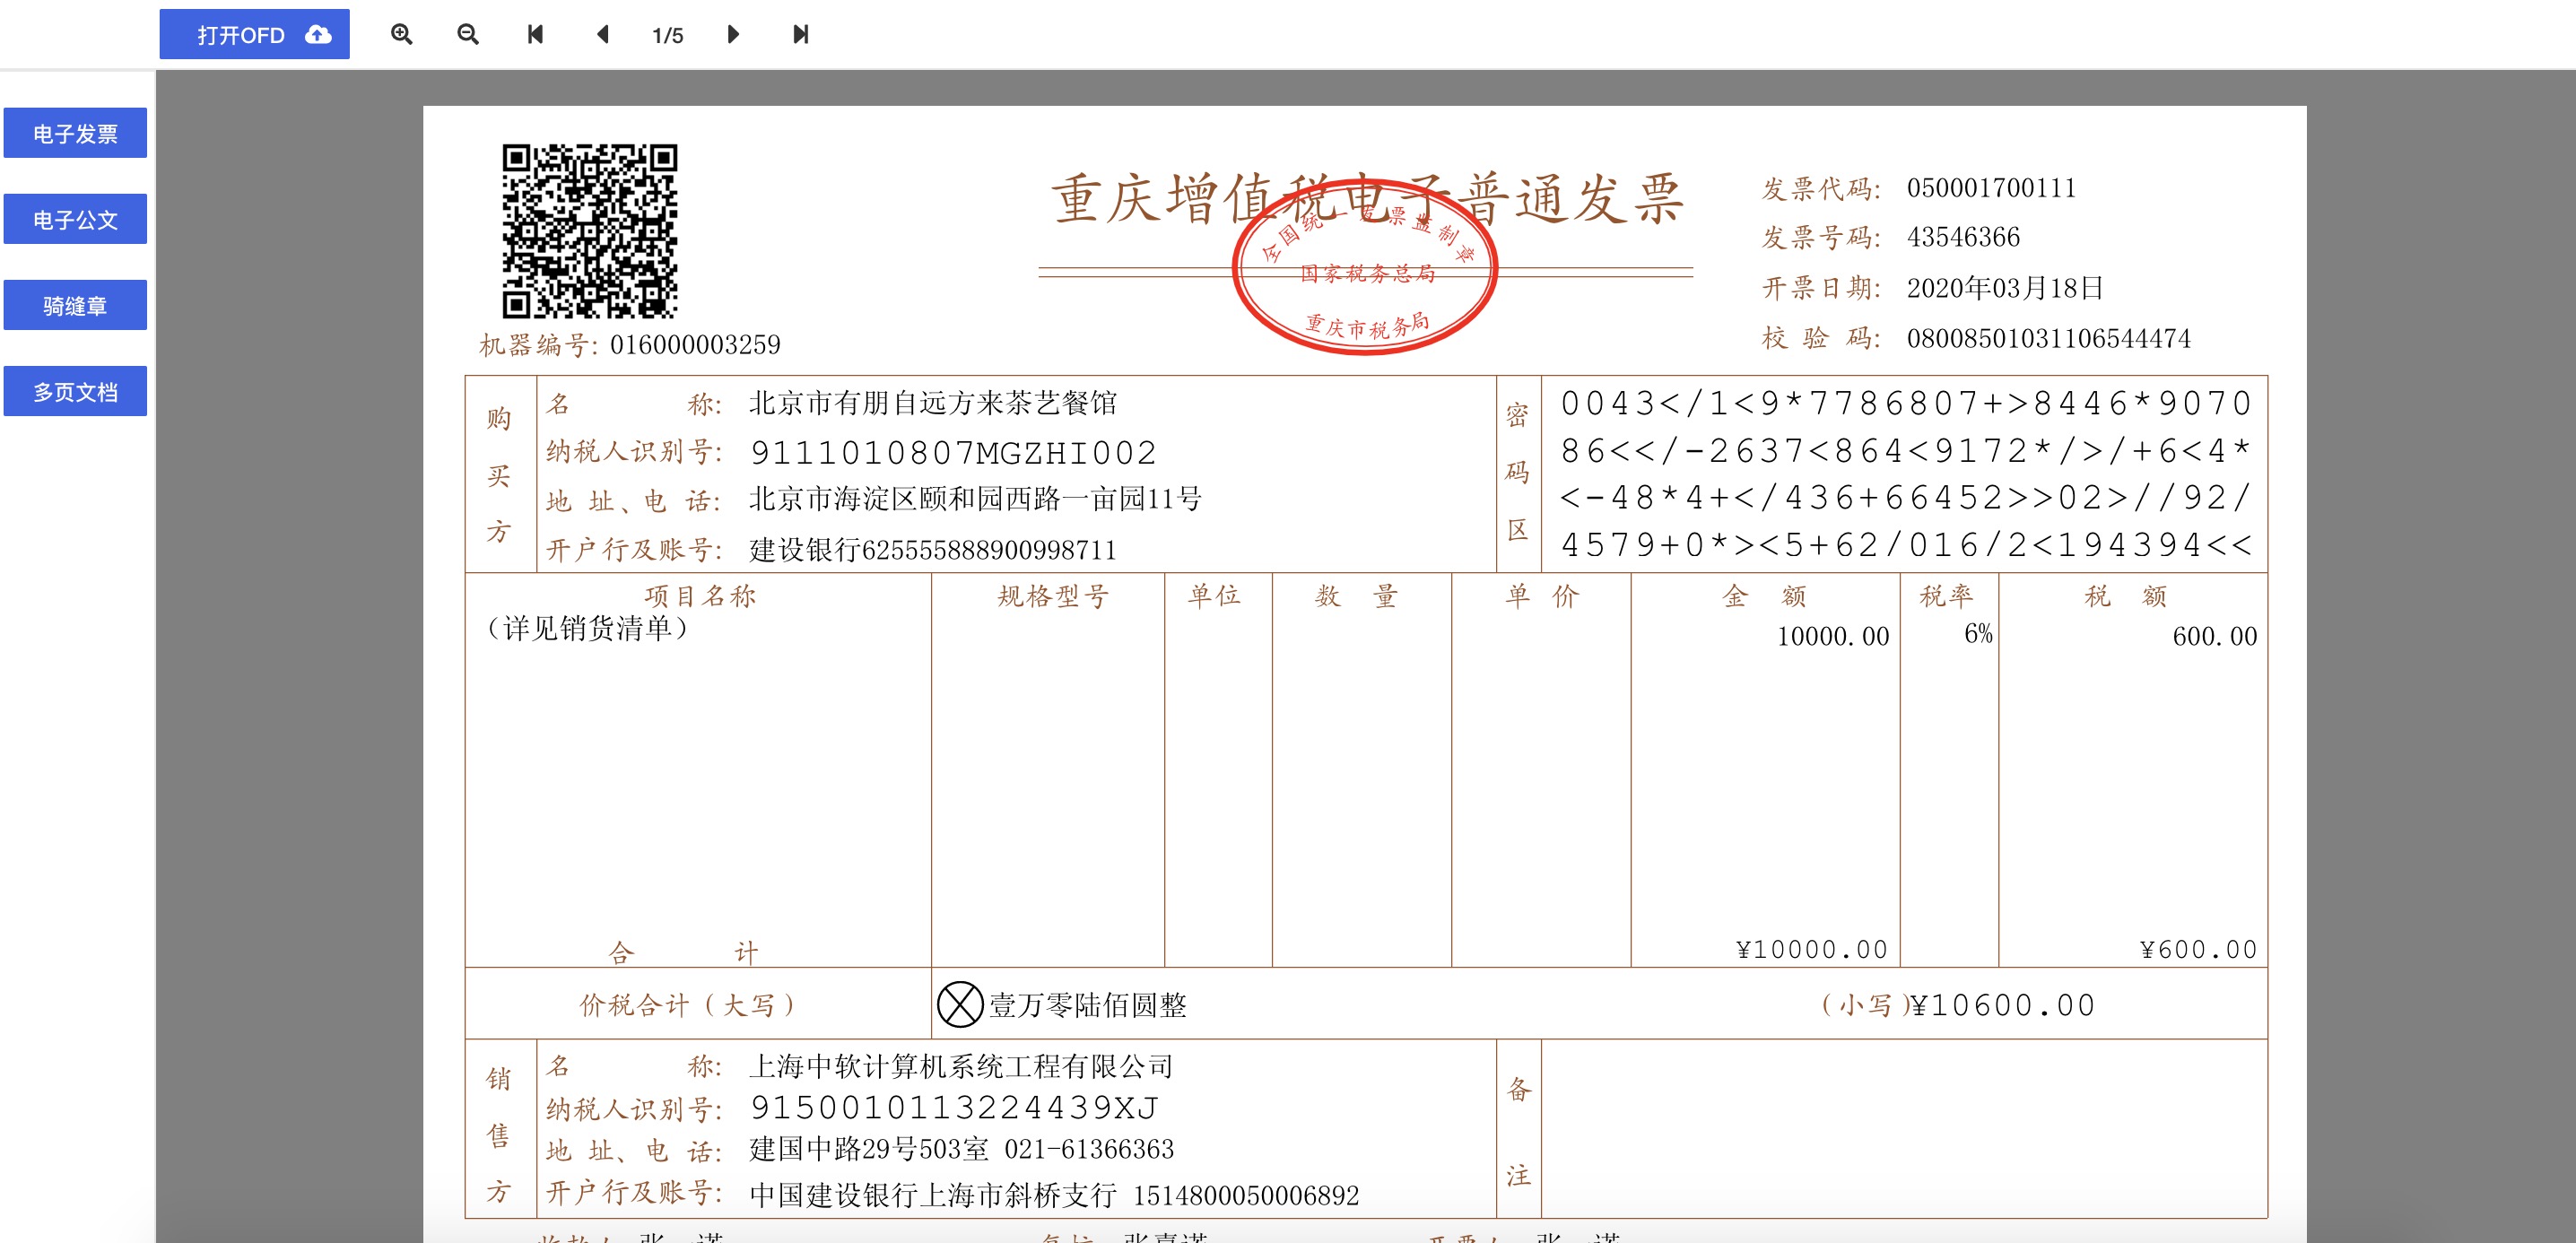Viewport: 2576px width, 1243px height.
Task: Go to the next page
Action: click(733, 34)
